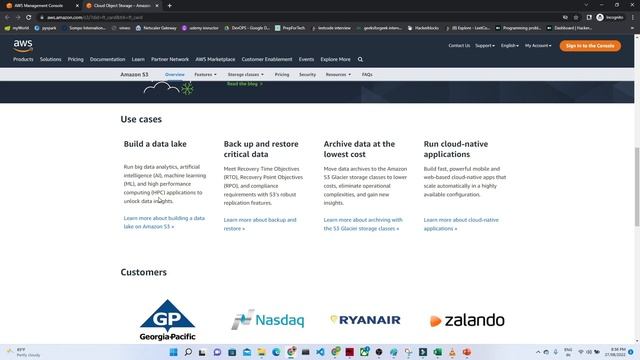Close the Cloud Object Storage browser tab
Image resolution: width=640 pixels, height=360 pixels.
tap(157, 6)
